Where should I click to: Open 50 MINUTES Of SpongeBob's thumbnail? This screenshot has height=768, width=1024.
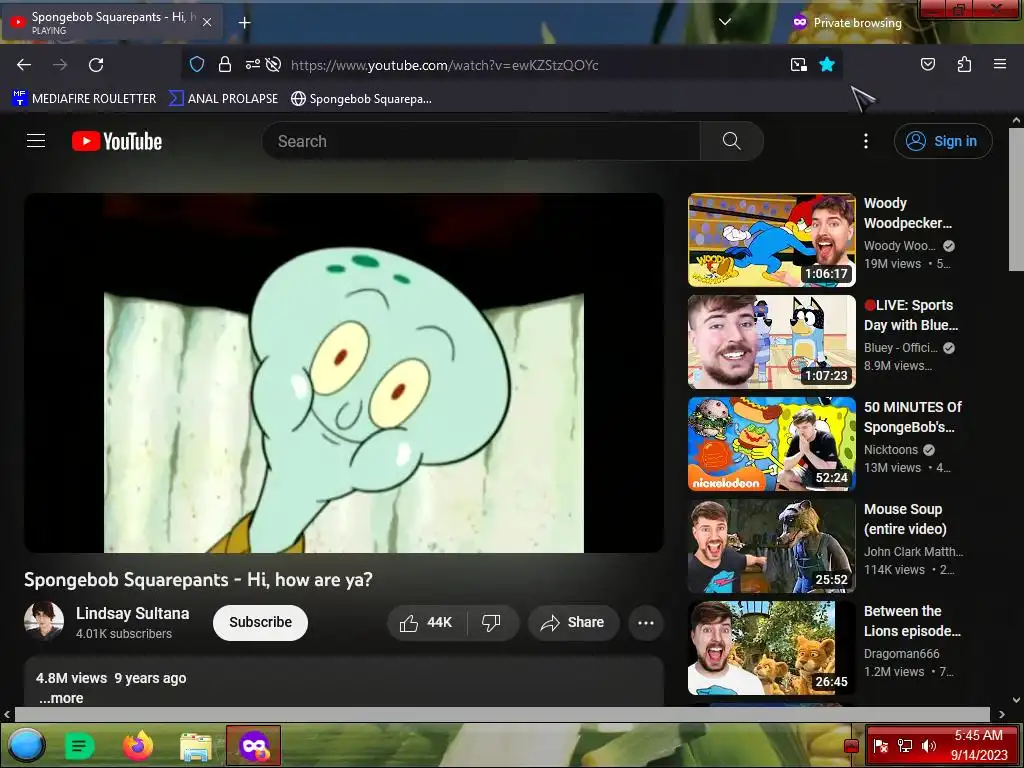pyautogui.click(x=771, y=444)
